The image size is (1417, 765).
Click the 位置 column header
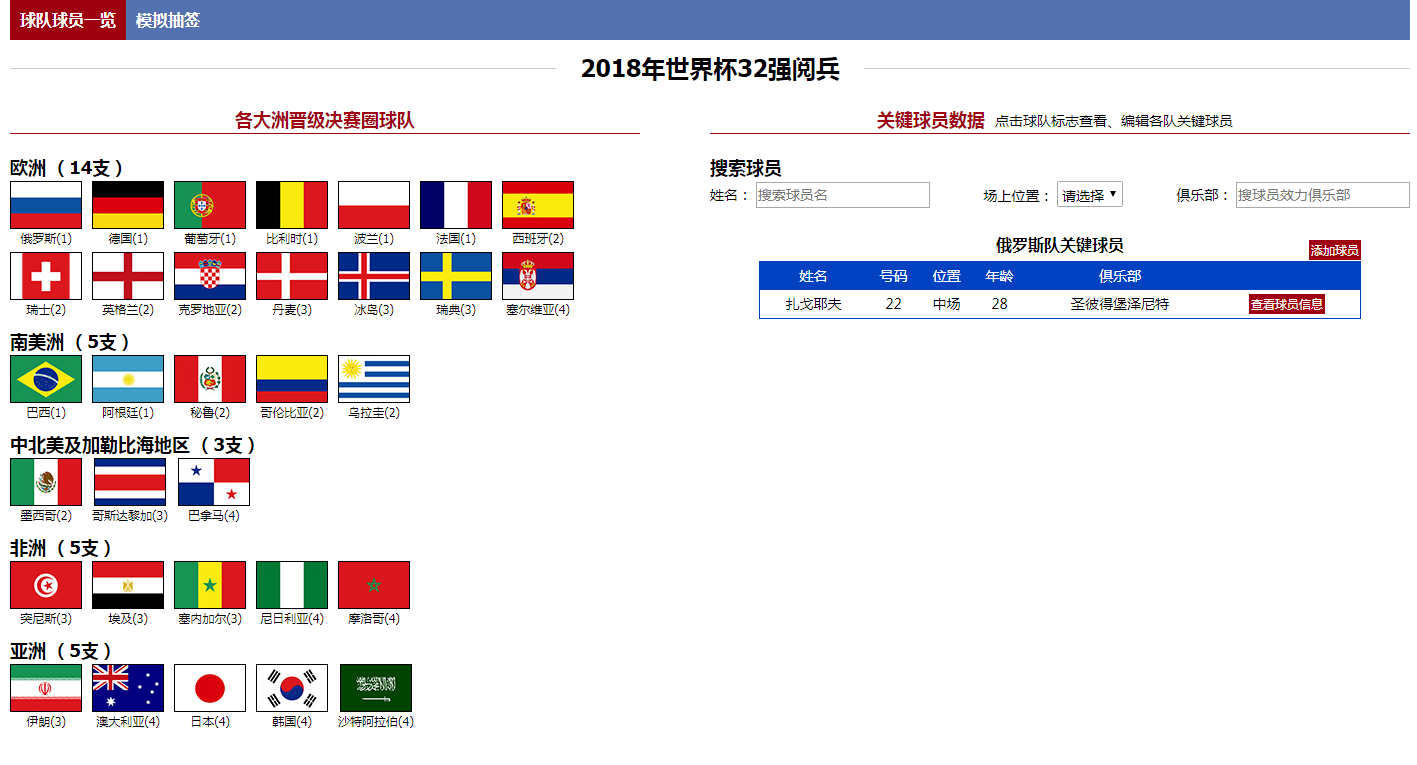(x=947, y=276)
